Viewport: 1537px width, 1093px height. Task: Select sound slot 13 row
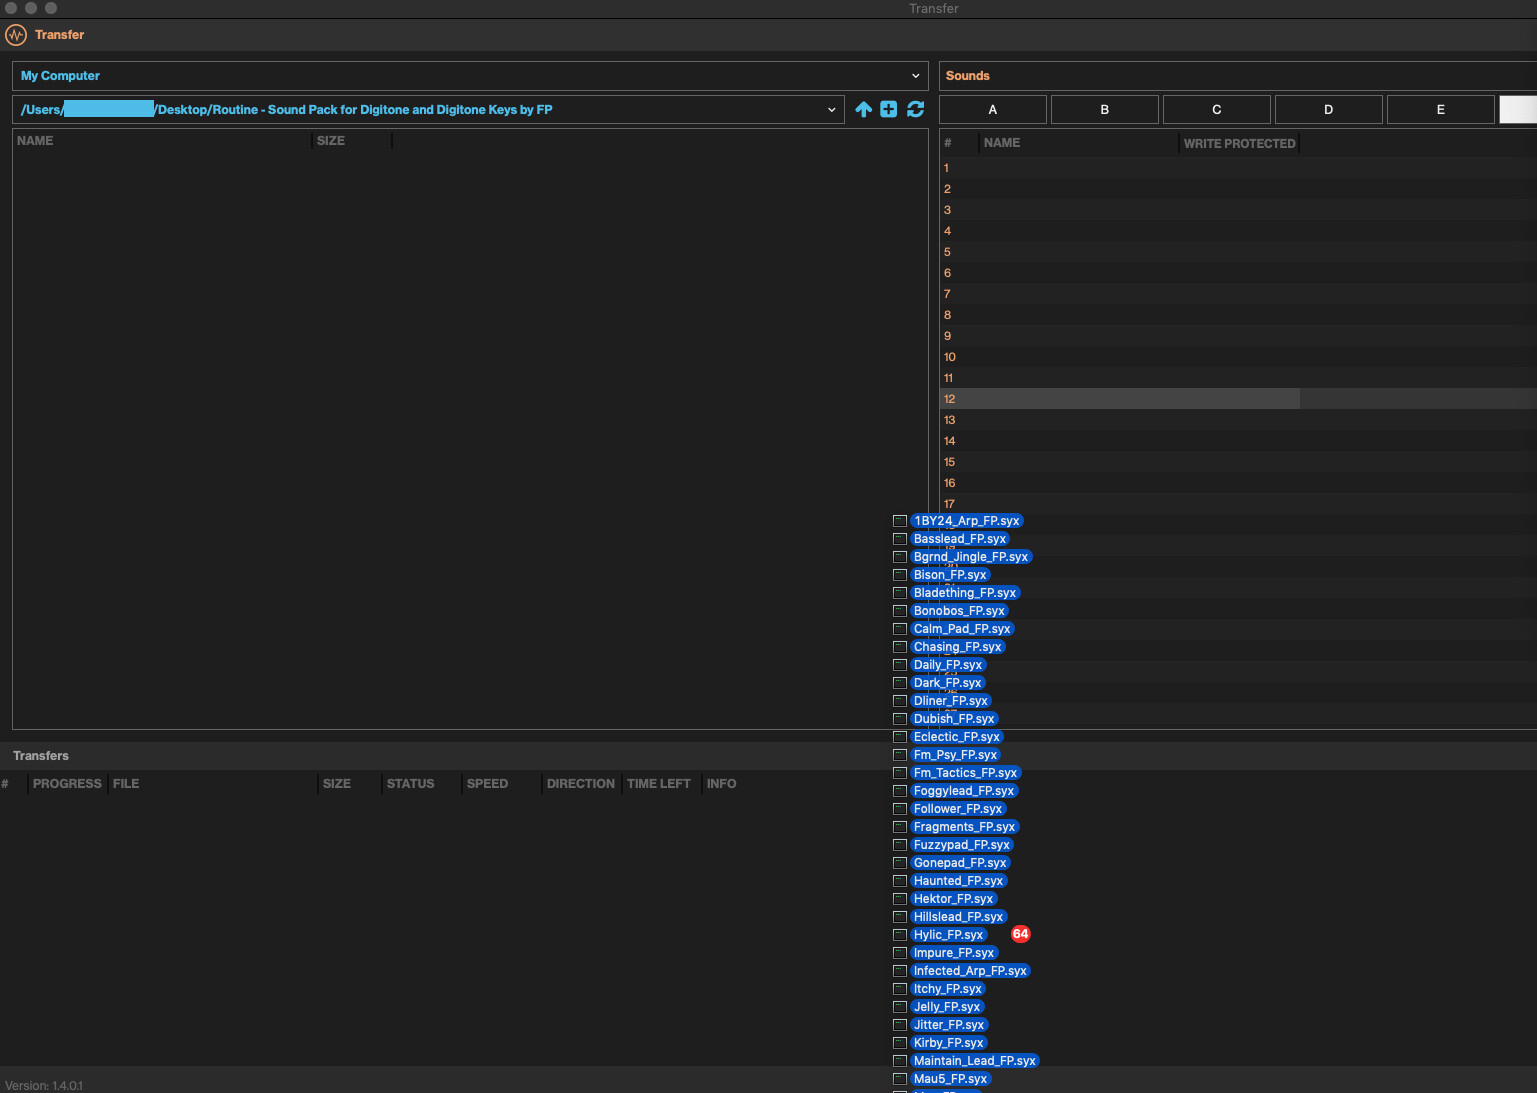pos(1238,420)
